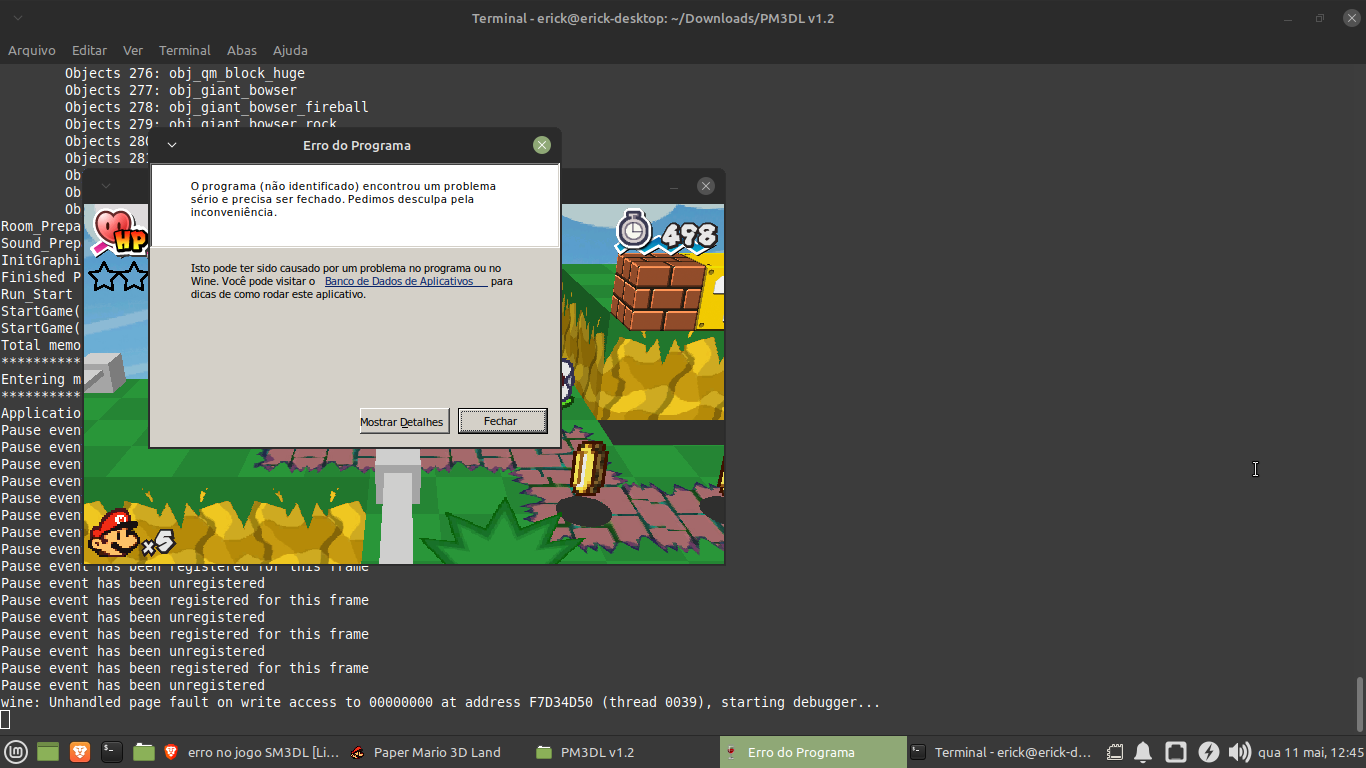Click the volume speaker tray icon
The image size is (1366, 768).
[1239, 752]
